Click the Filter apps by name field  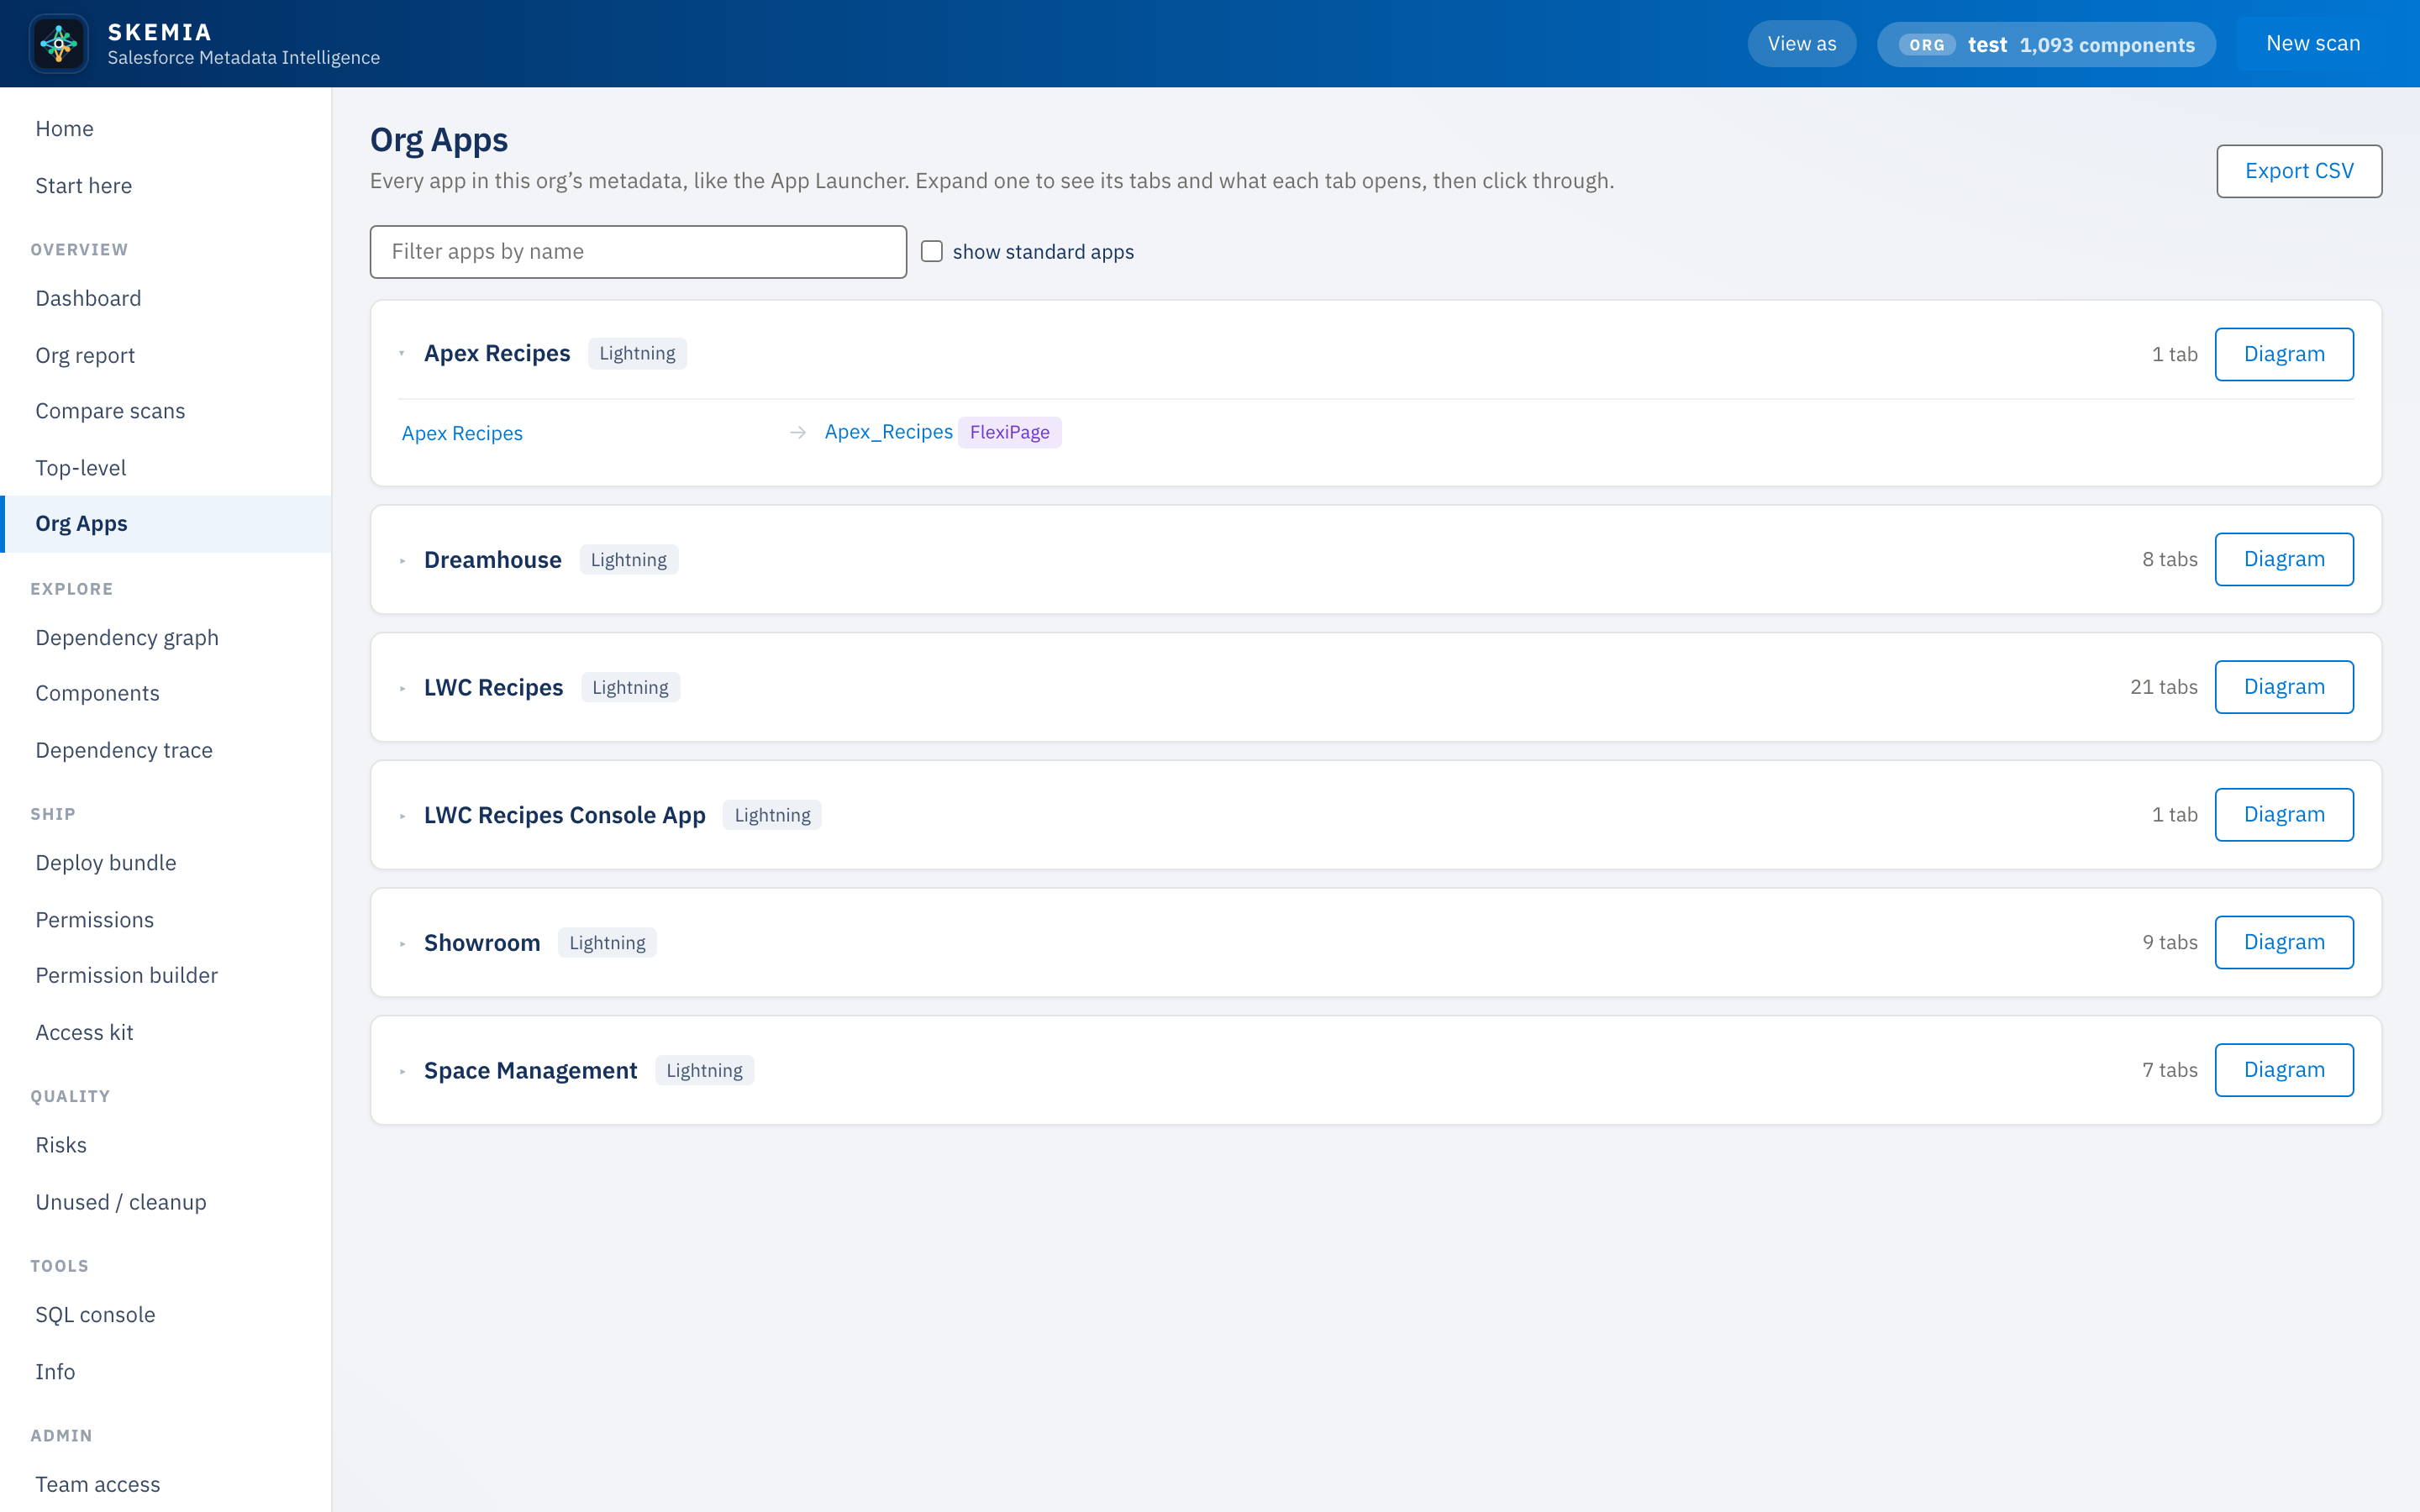pos(638,252)
